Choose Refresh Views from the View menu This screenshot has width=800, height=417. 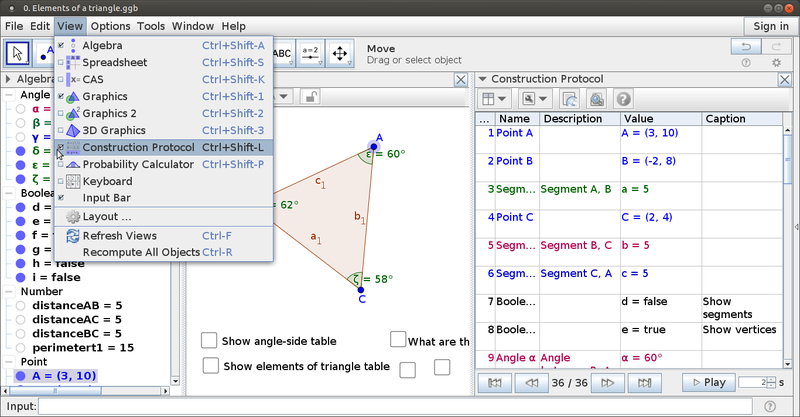coord(164,236)
